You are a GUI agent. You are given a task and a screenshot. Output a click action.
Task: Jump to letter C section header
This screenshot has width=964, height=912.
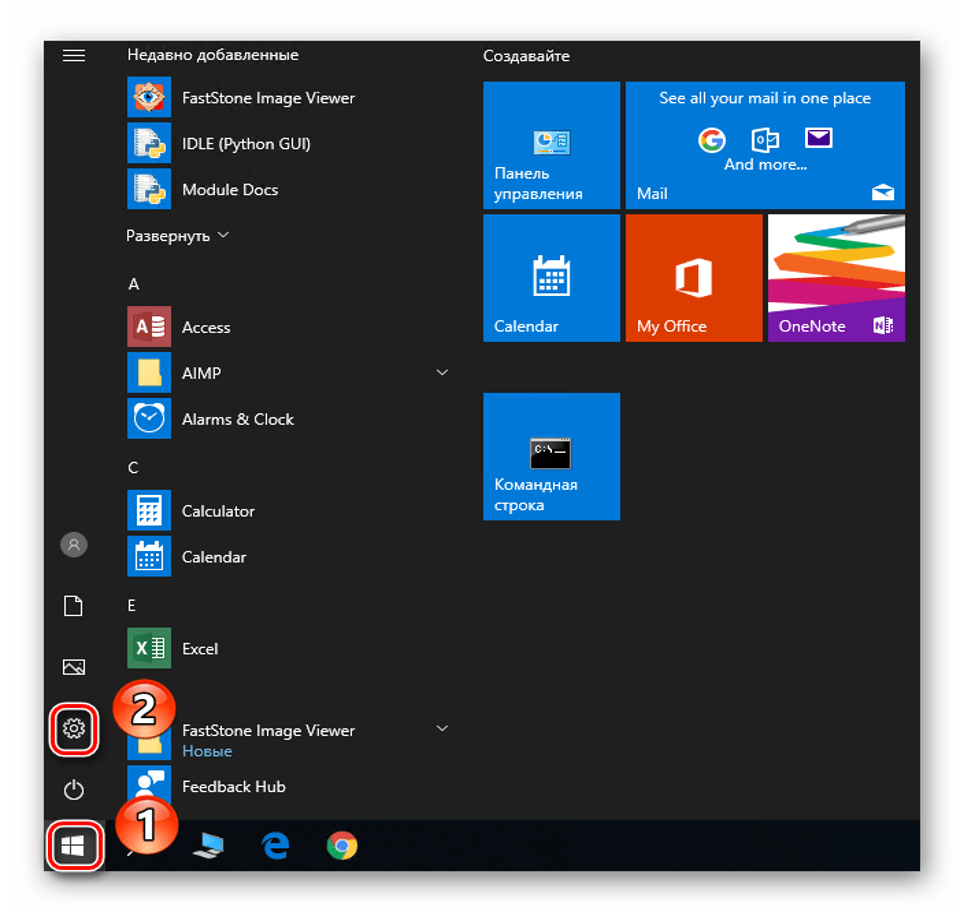[x=133, y=467]
